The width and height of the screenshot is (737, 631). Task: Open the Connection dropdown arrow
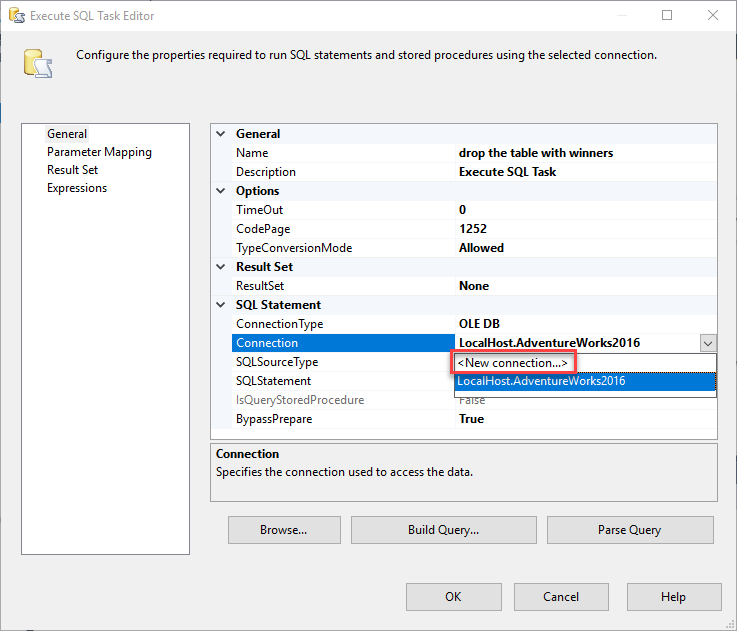[708, 343]
